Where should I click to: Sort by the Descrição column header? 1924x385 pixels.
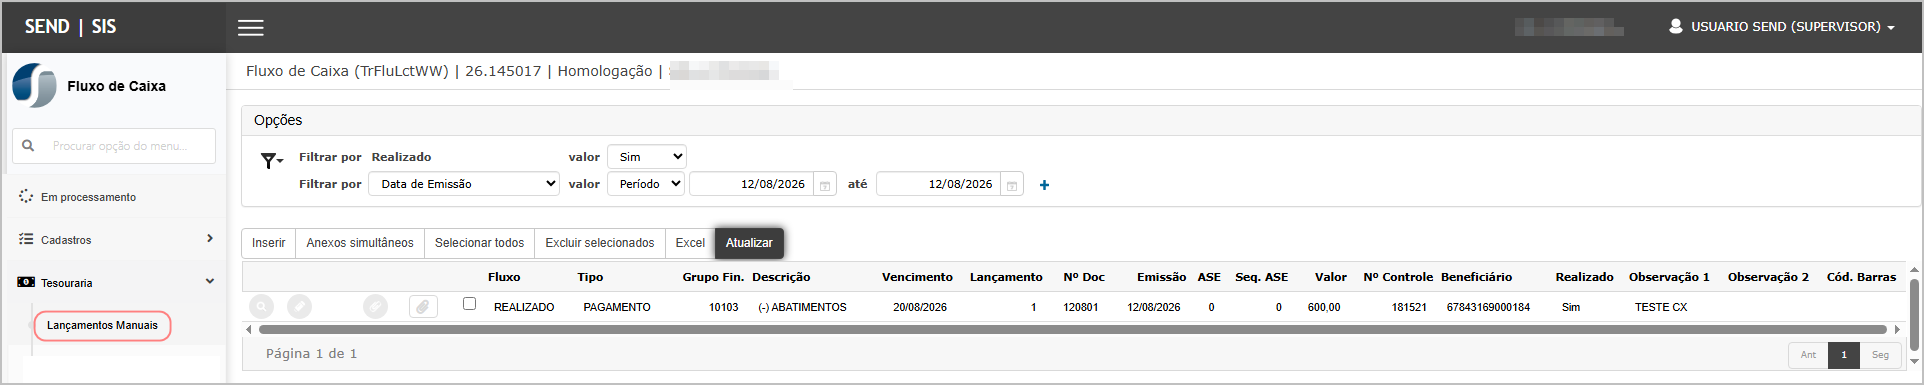coord(781,277)
